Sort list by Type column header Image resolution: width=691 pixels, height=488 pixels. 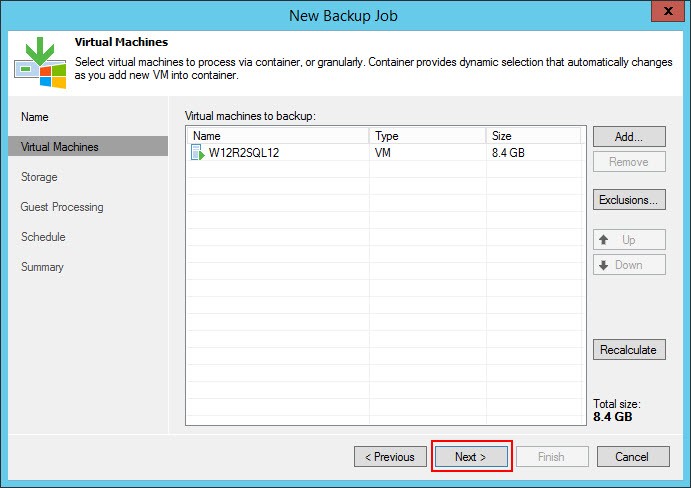(x=427, y=135)
